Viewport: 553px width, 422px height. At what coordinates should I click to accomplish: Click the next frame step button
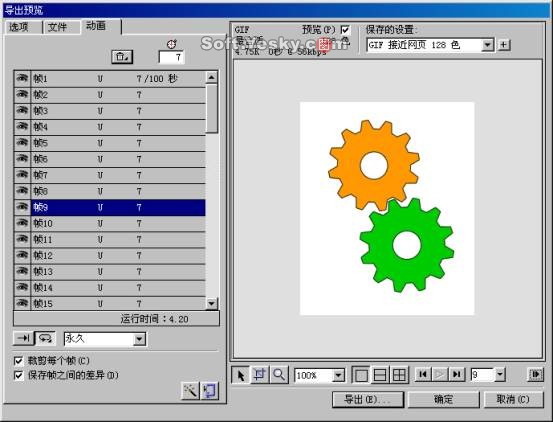point(535,374)
